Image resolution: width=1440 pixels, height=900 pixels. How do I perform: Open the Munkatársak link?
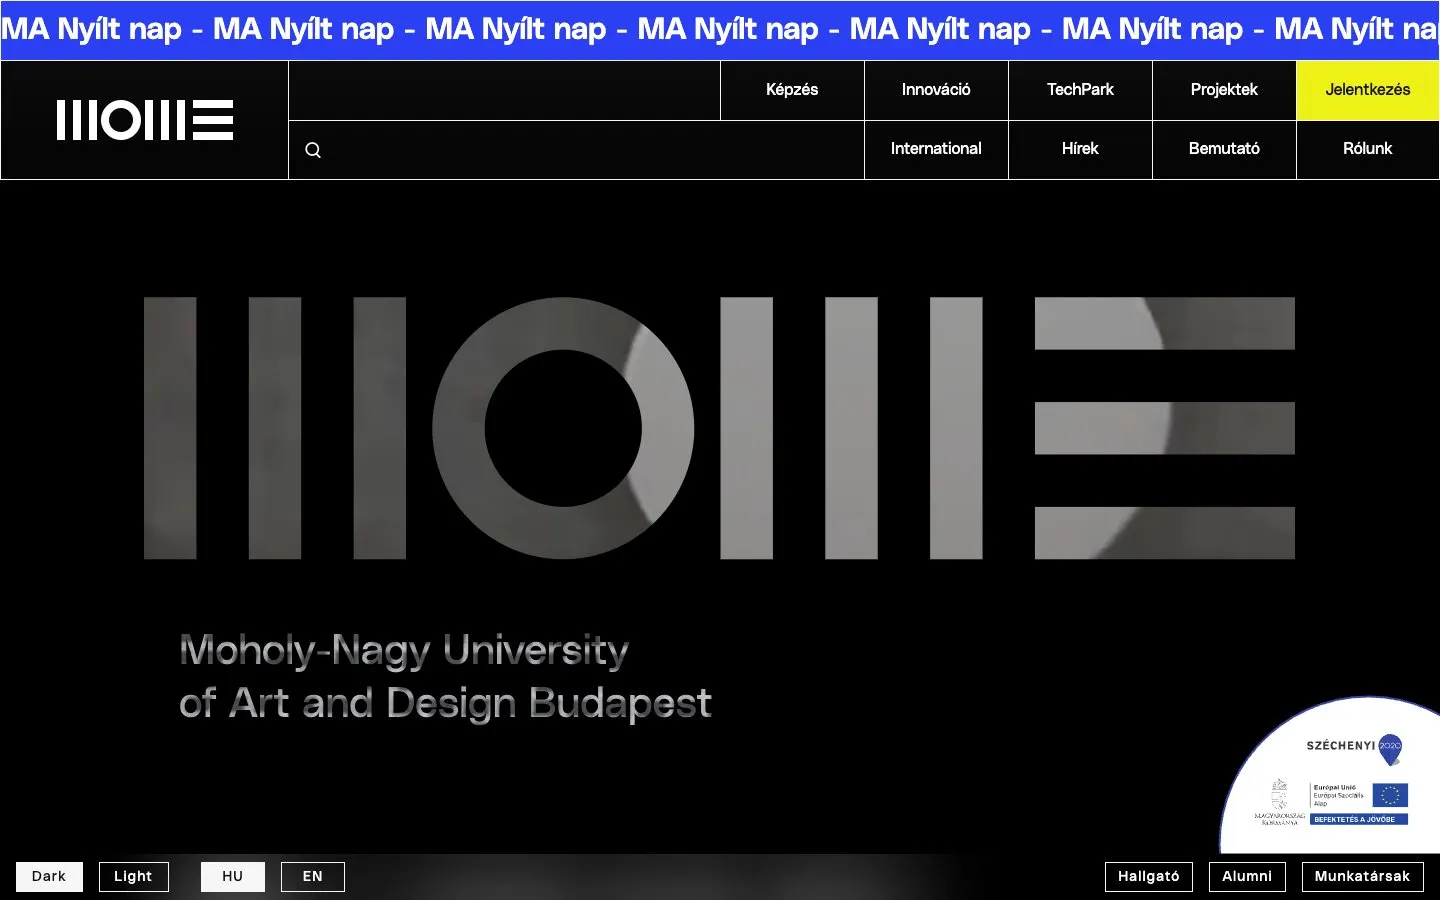pos(1363,877)
